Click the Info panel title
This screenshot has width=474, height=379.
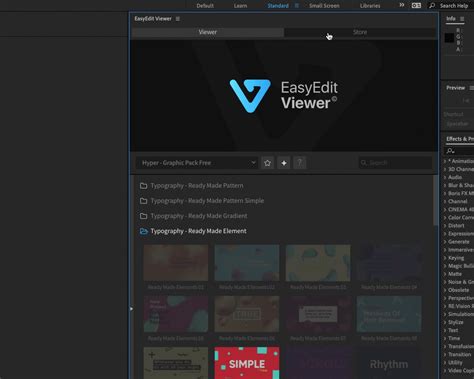pos(451,19)
